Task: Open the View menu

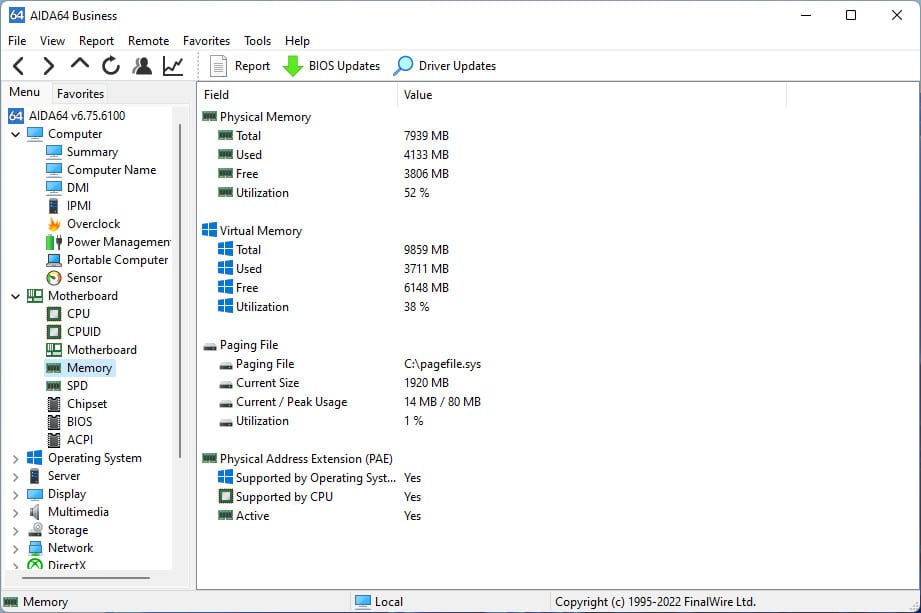Action: (x=52, y=41)
